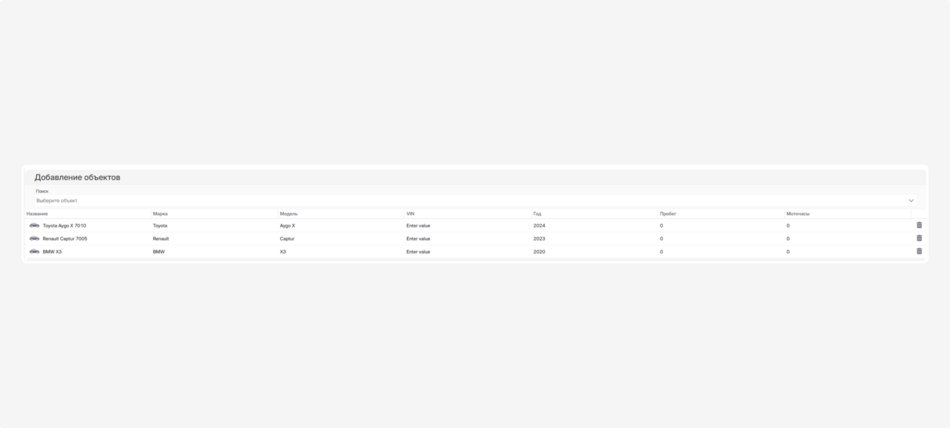
Task: Expand the object search dropdown arrow
Action: [911, 200]
